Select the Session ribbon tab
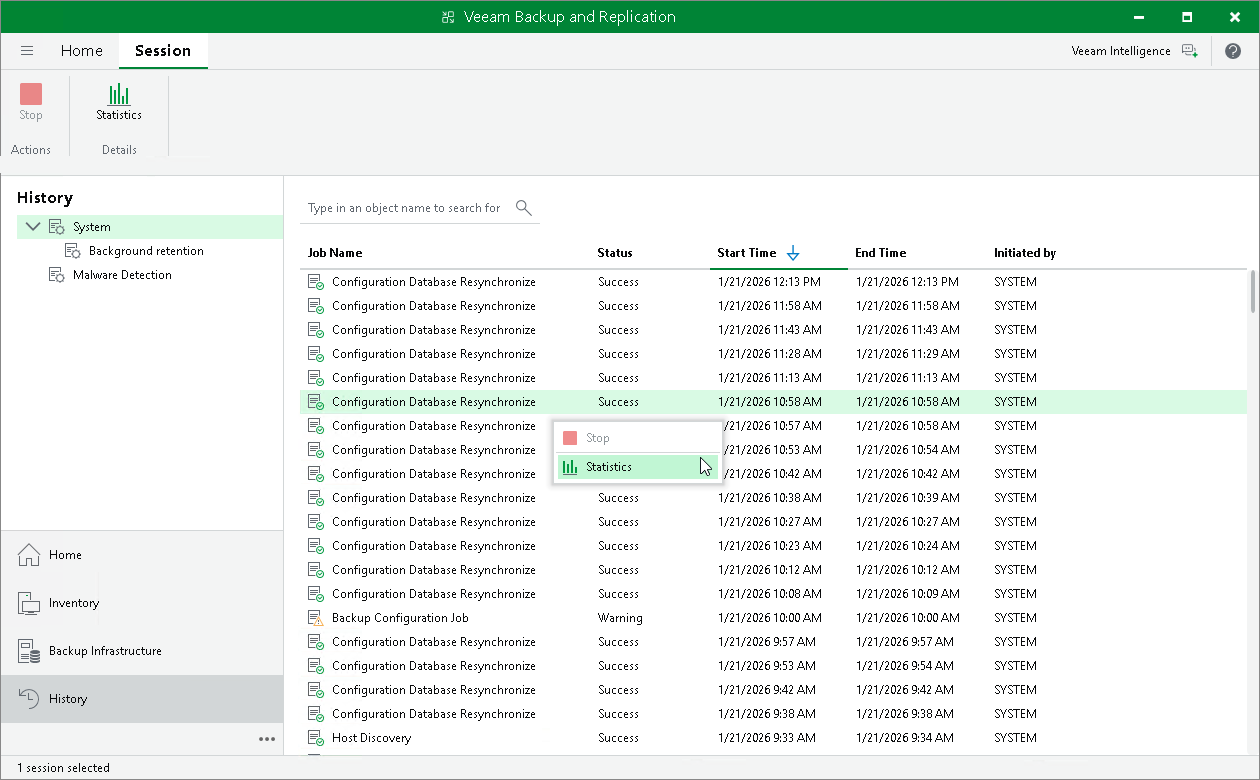 tap(163, 51)
